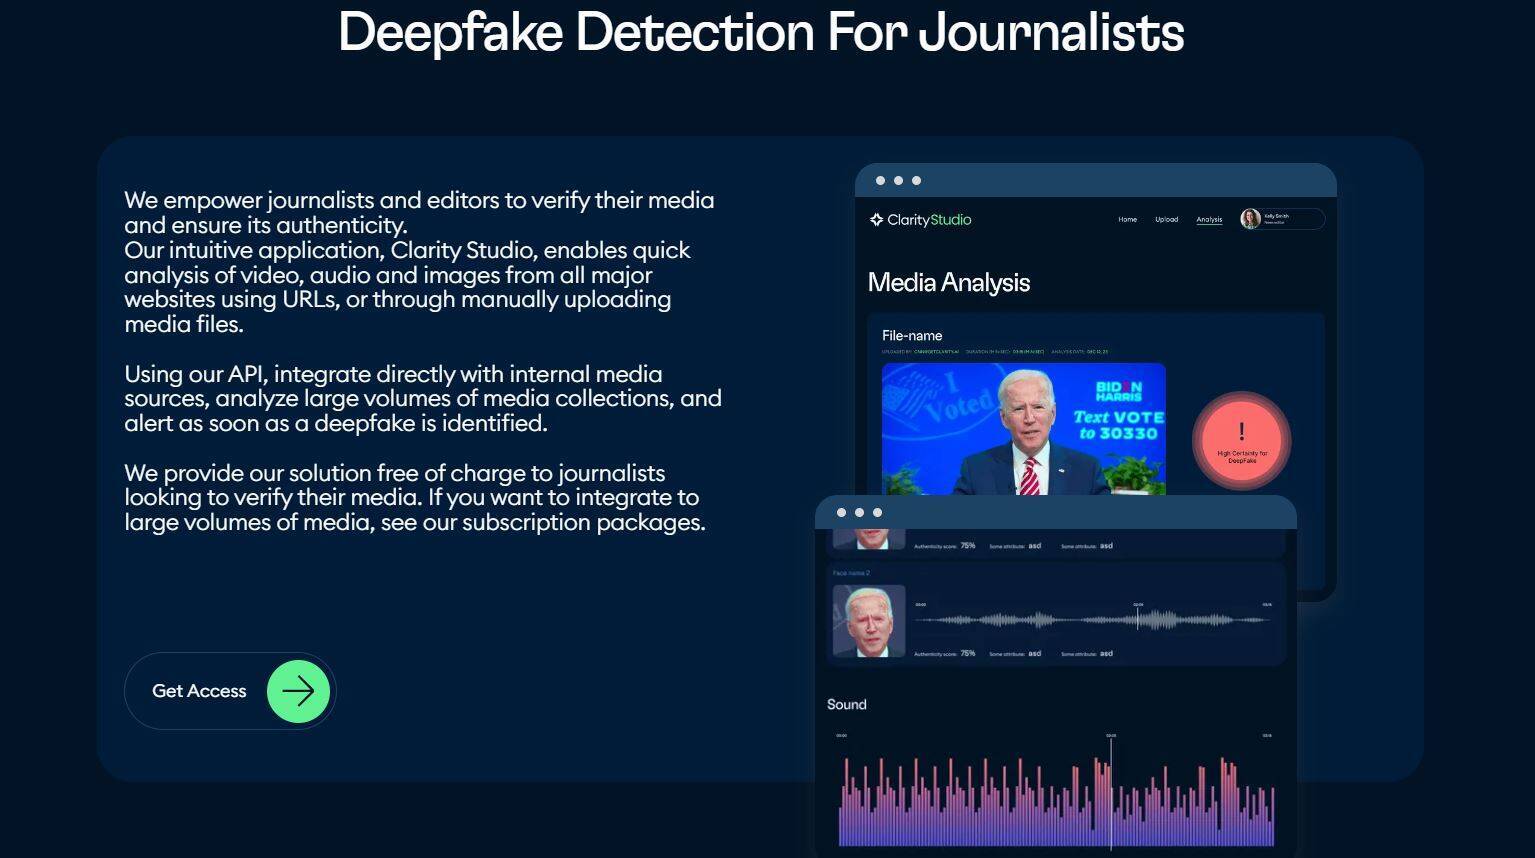1535x858 pixels.
Task: Open the 'Text VOTE to 30330' video thumbnail
Action: click(1023, 428)
